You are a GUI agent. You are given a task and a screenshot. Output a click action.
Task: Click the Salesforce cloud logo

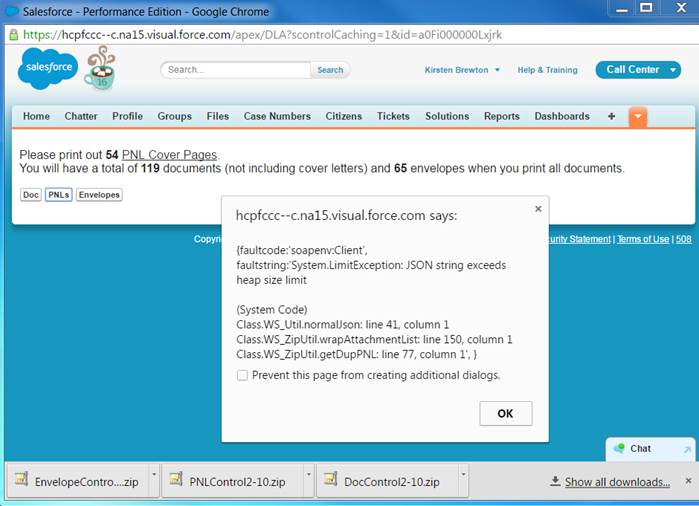pyautogui.click(x=48, y=68)
